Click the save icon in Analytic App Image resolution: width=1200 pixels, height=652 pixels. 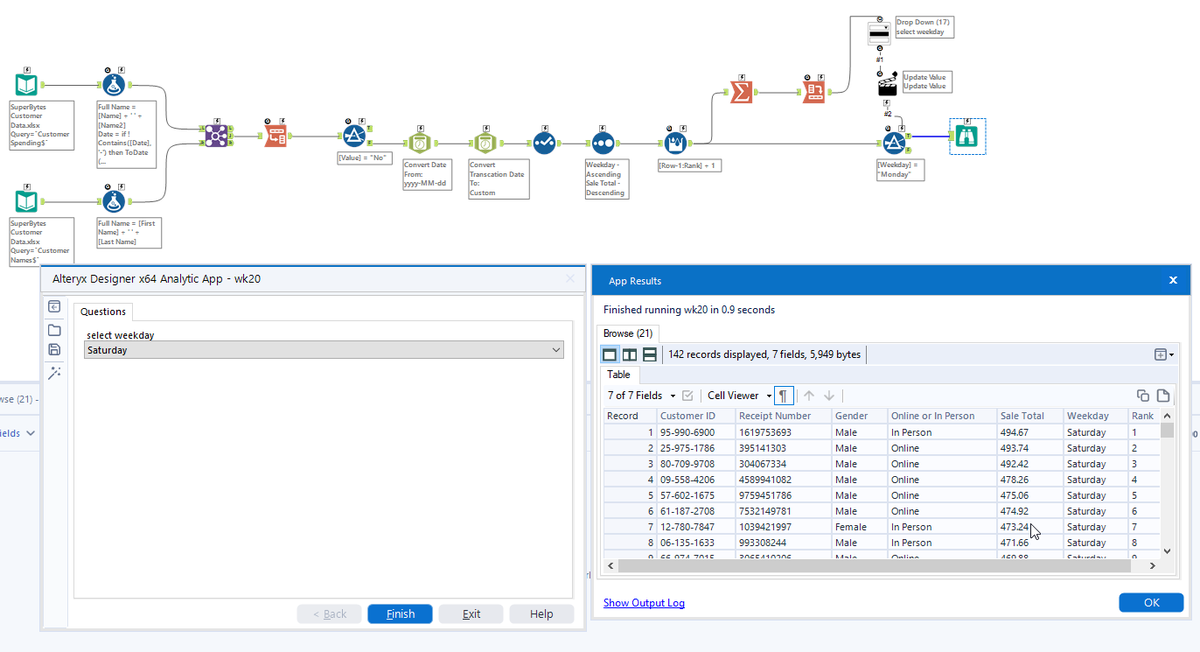(55, 350)
